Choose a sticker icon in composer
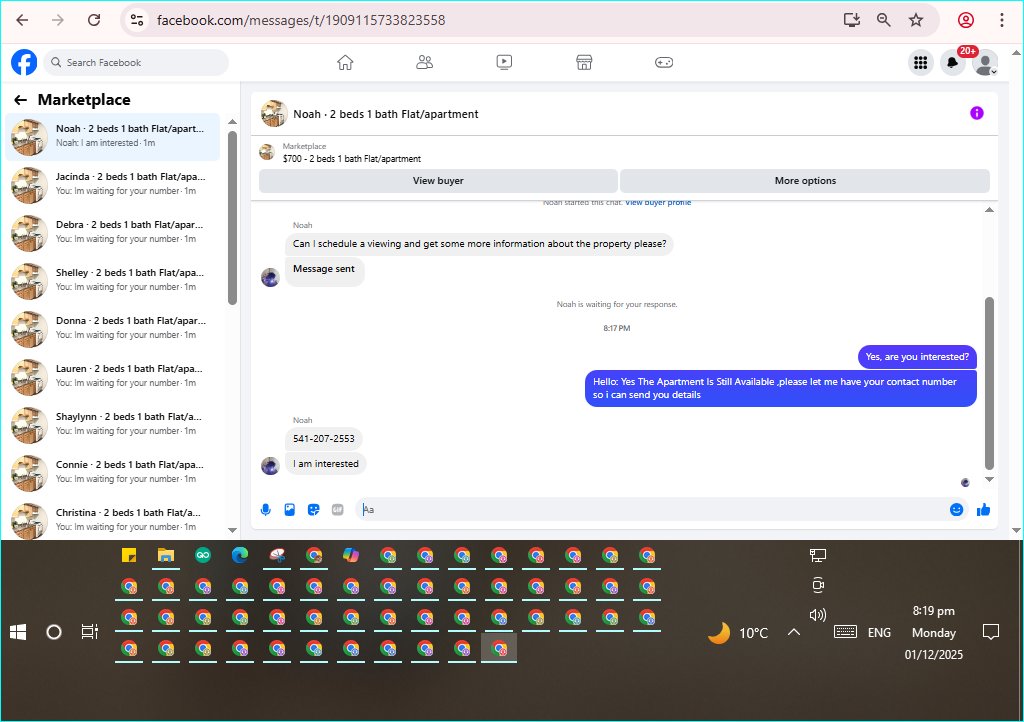This screenshot has width=1024, height=722. click(313, 510)
